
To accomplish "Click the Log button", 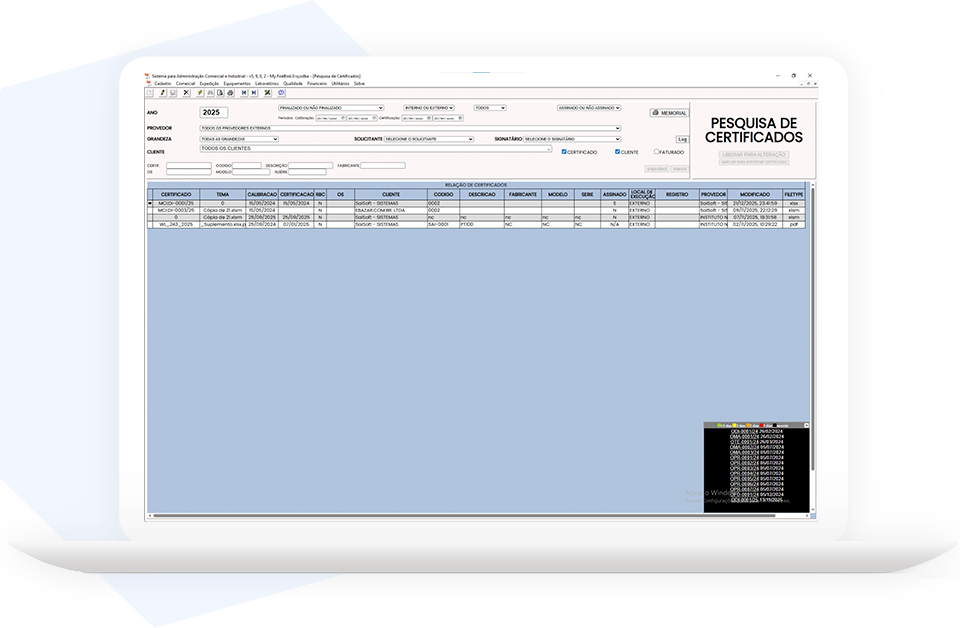I will pyautogui.click(x=682, y=140).
